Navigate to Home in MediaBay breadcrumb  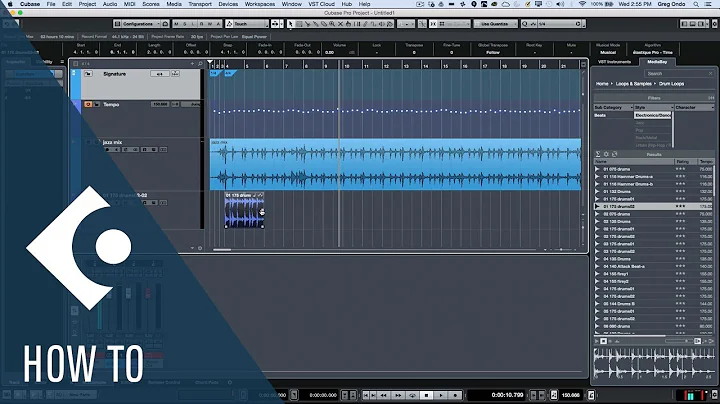click(602, 84)
